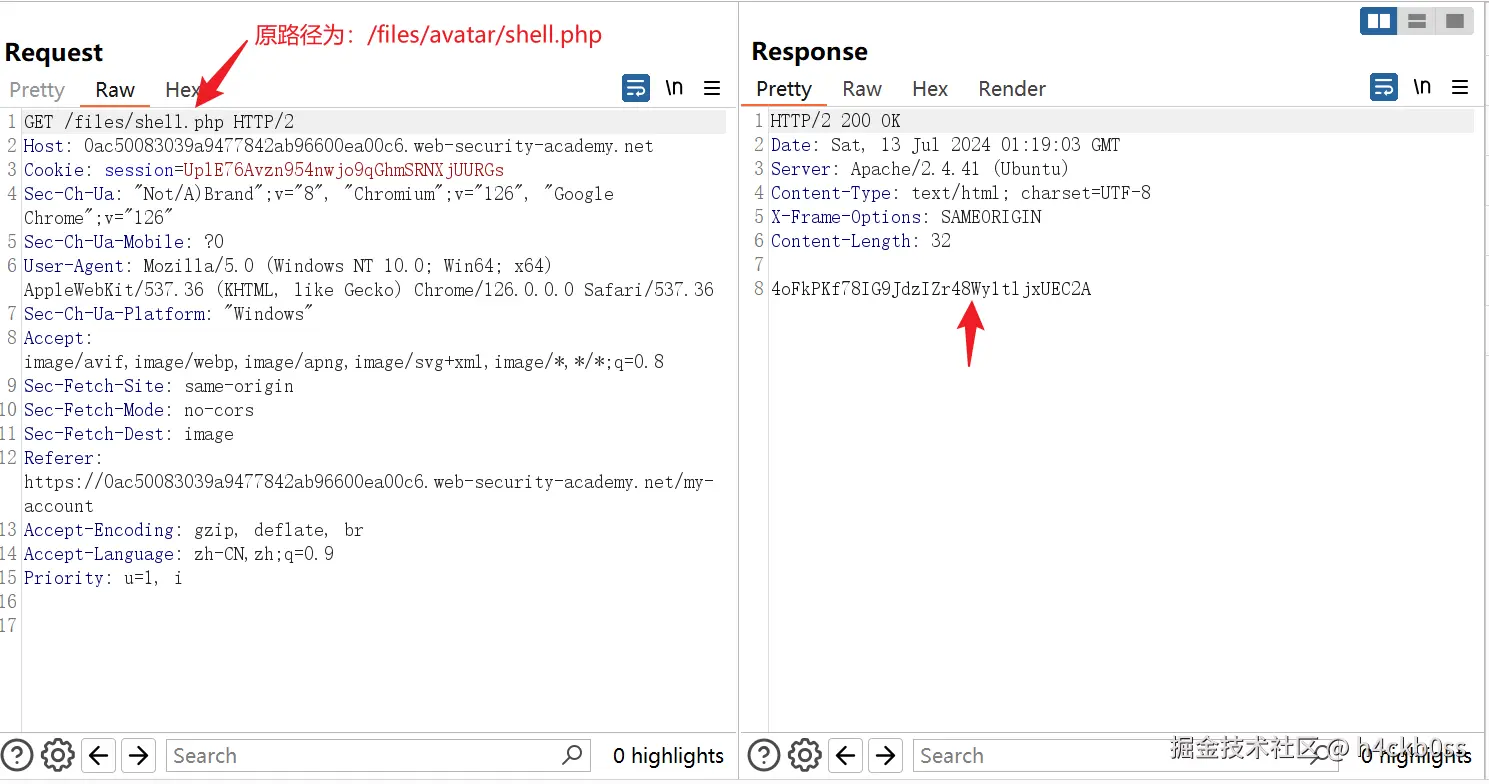This screenshot has height=784, width=1489.
Task: Select combined tabbed layout view
Action: (x=1455, y=21)
